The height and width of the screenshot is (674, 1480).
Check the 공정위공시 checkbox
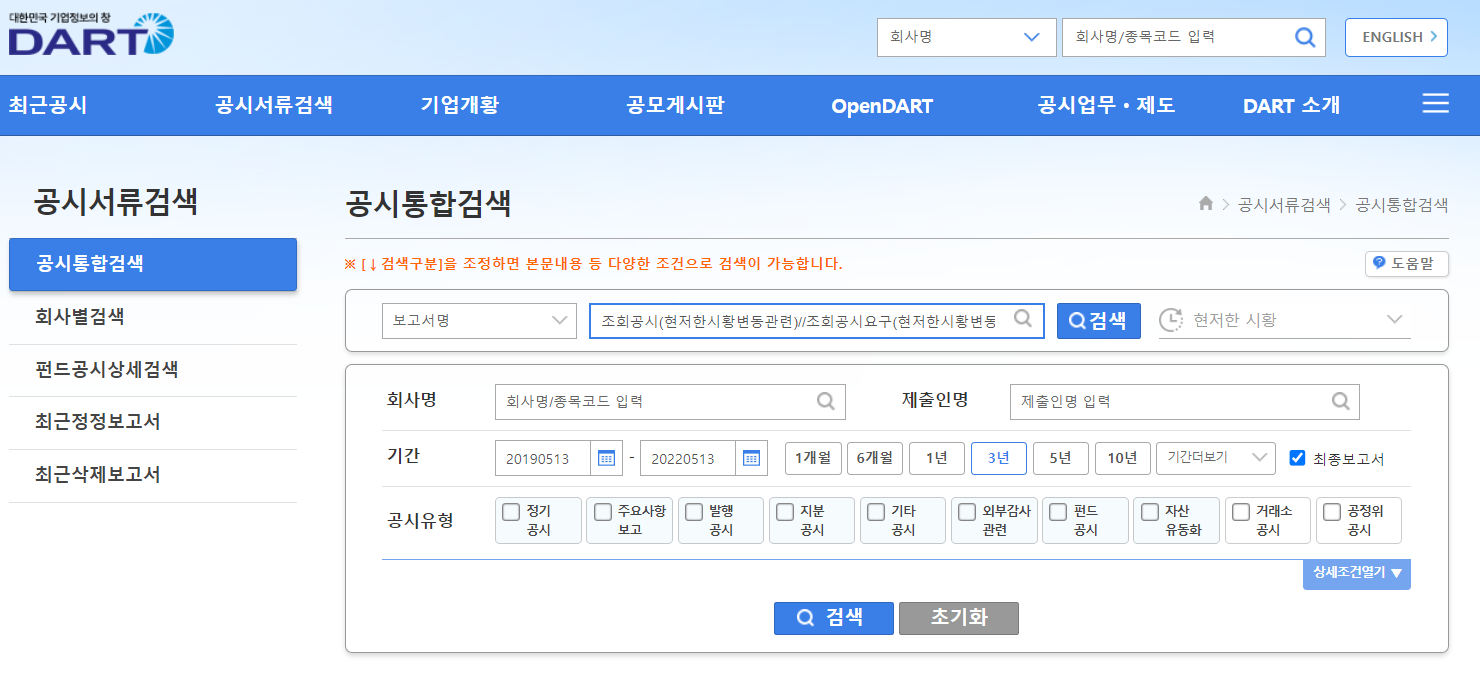click(x=1332, y=512)
